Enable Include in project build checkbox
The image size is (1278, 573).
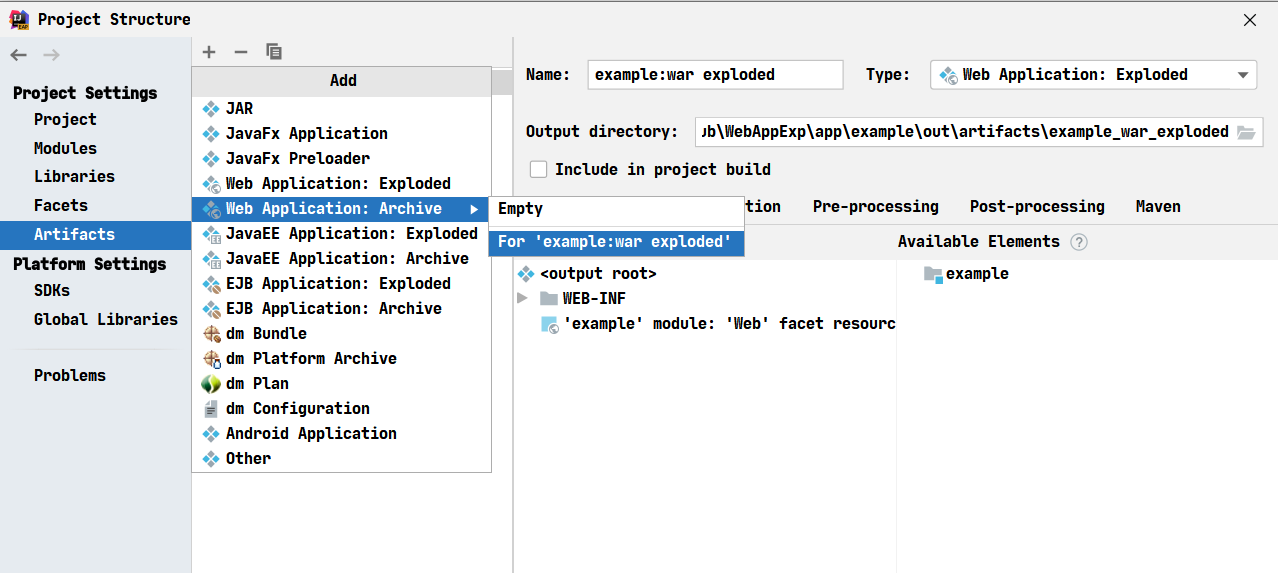click(539, 170)
